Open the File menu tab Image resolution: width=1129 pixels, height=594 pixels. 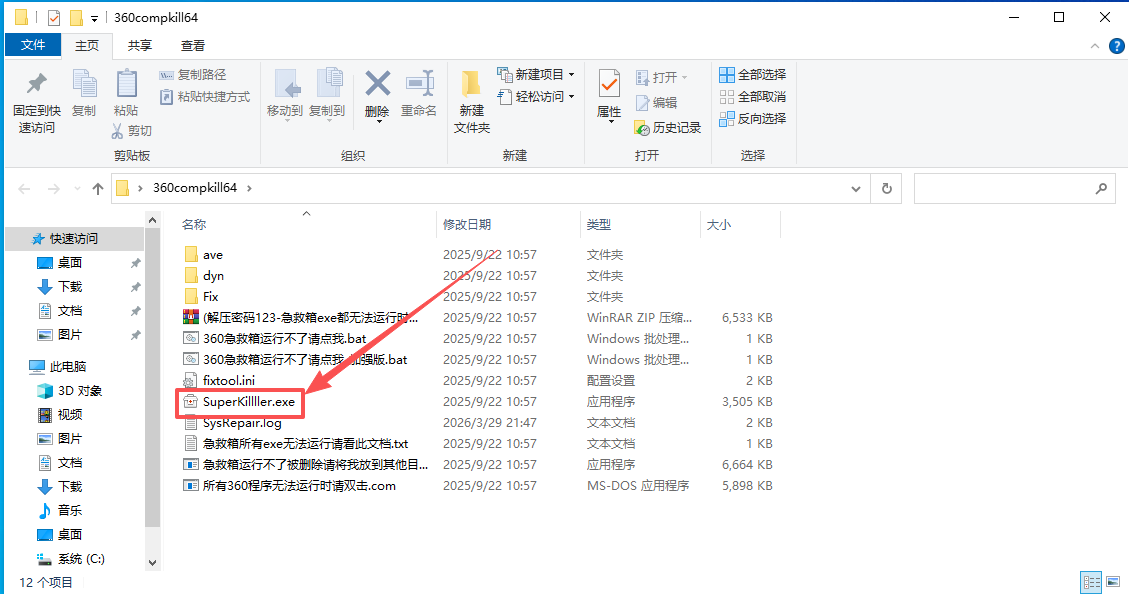33,45
